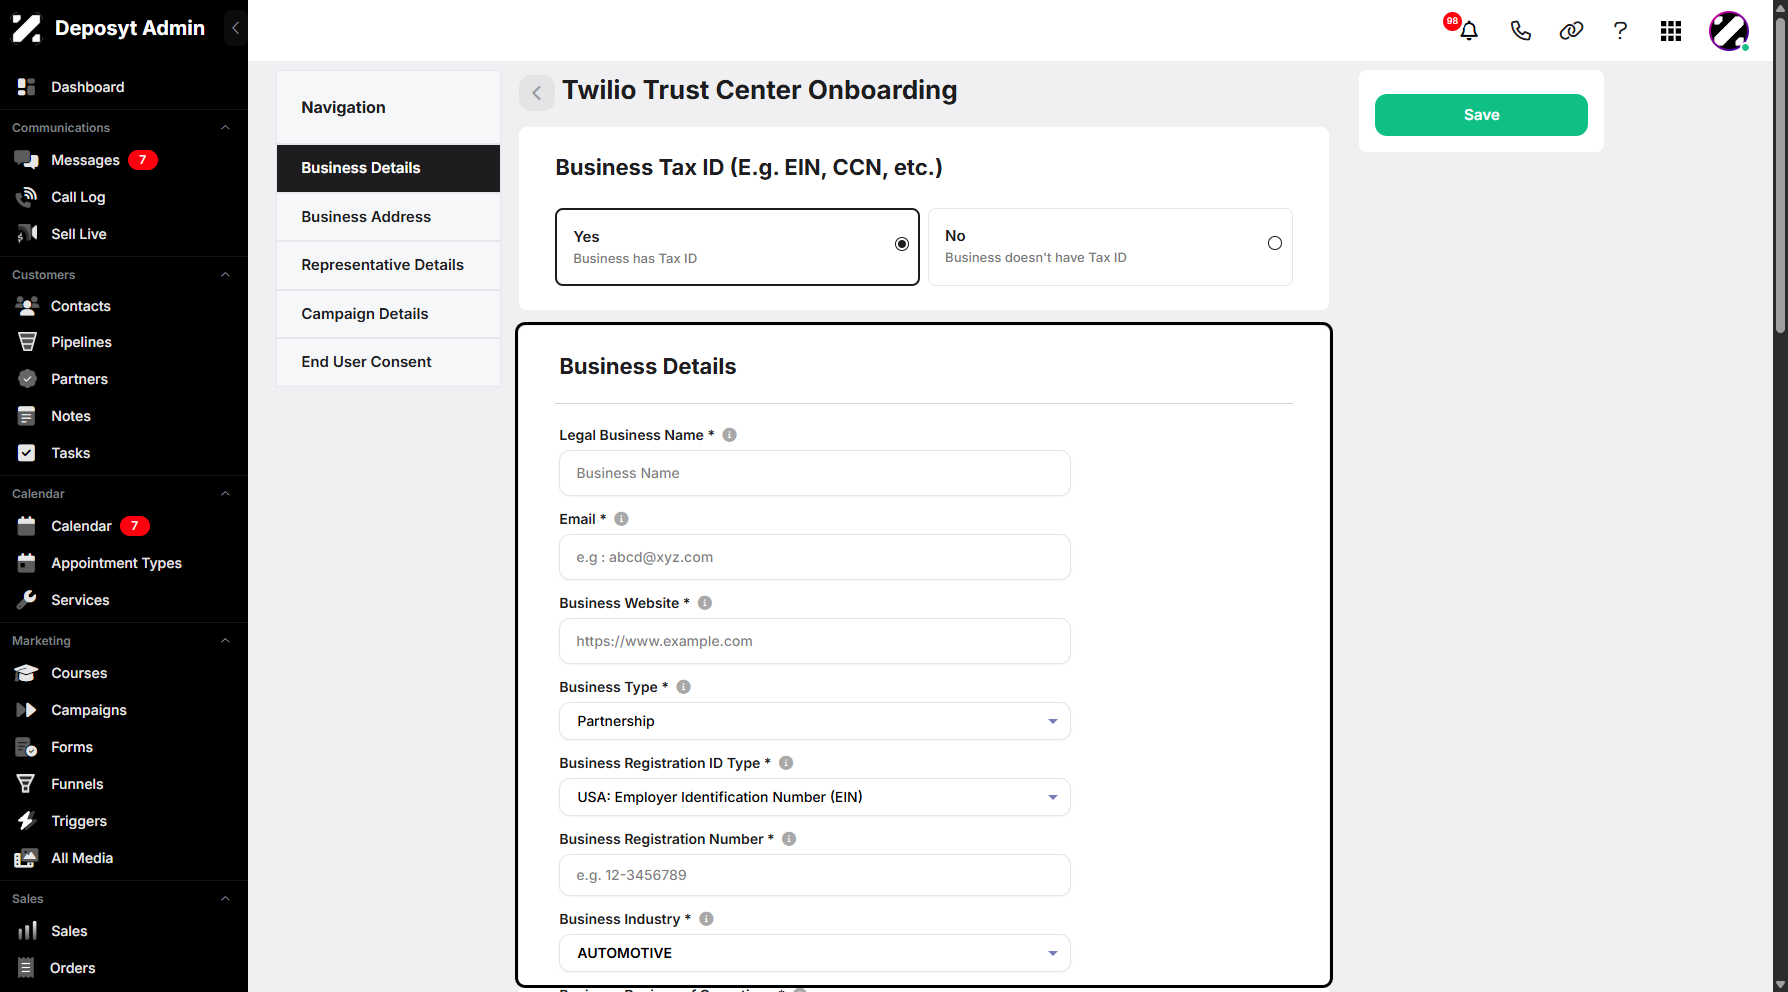This screenshot has height=992, width=1788.
Task: Click the phone dialer icon in header
Action: click(x=1520, y=31)
